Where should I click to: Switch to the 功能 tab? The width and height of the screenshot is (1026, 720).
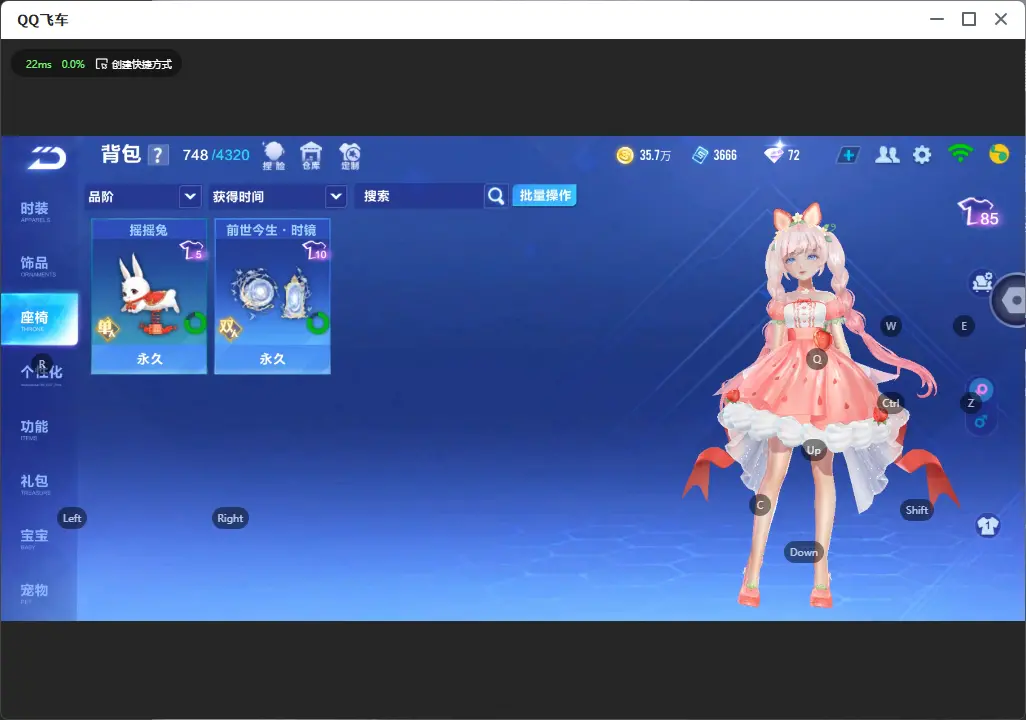35,428
